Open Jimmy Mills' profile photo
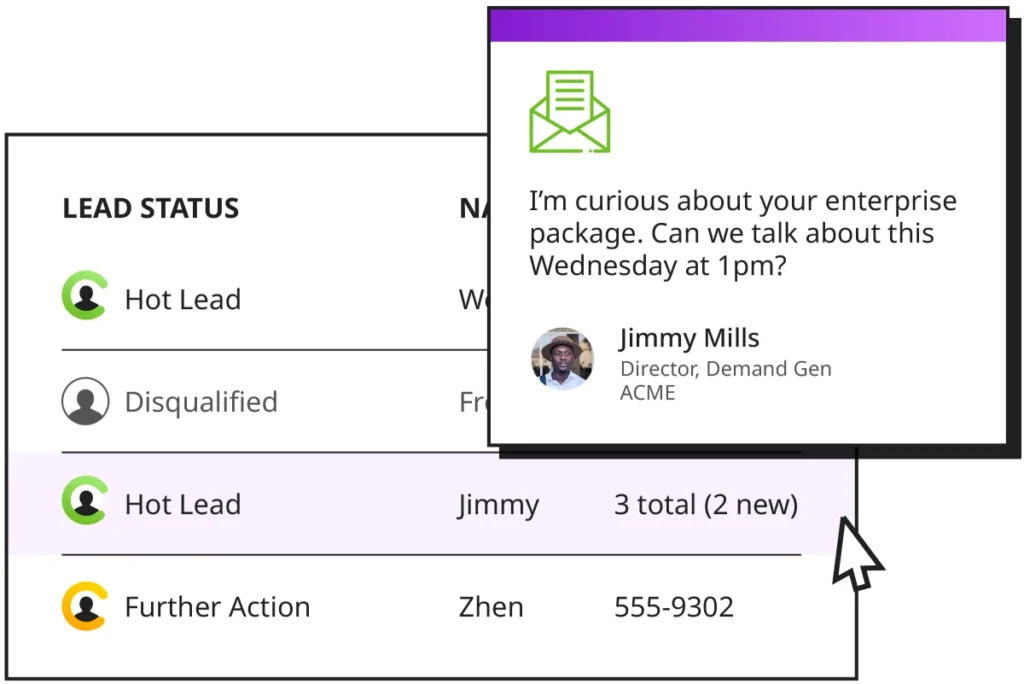 tap(562, 359)
